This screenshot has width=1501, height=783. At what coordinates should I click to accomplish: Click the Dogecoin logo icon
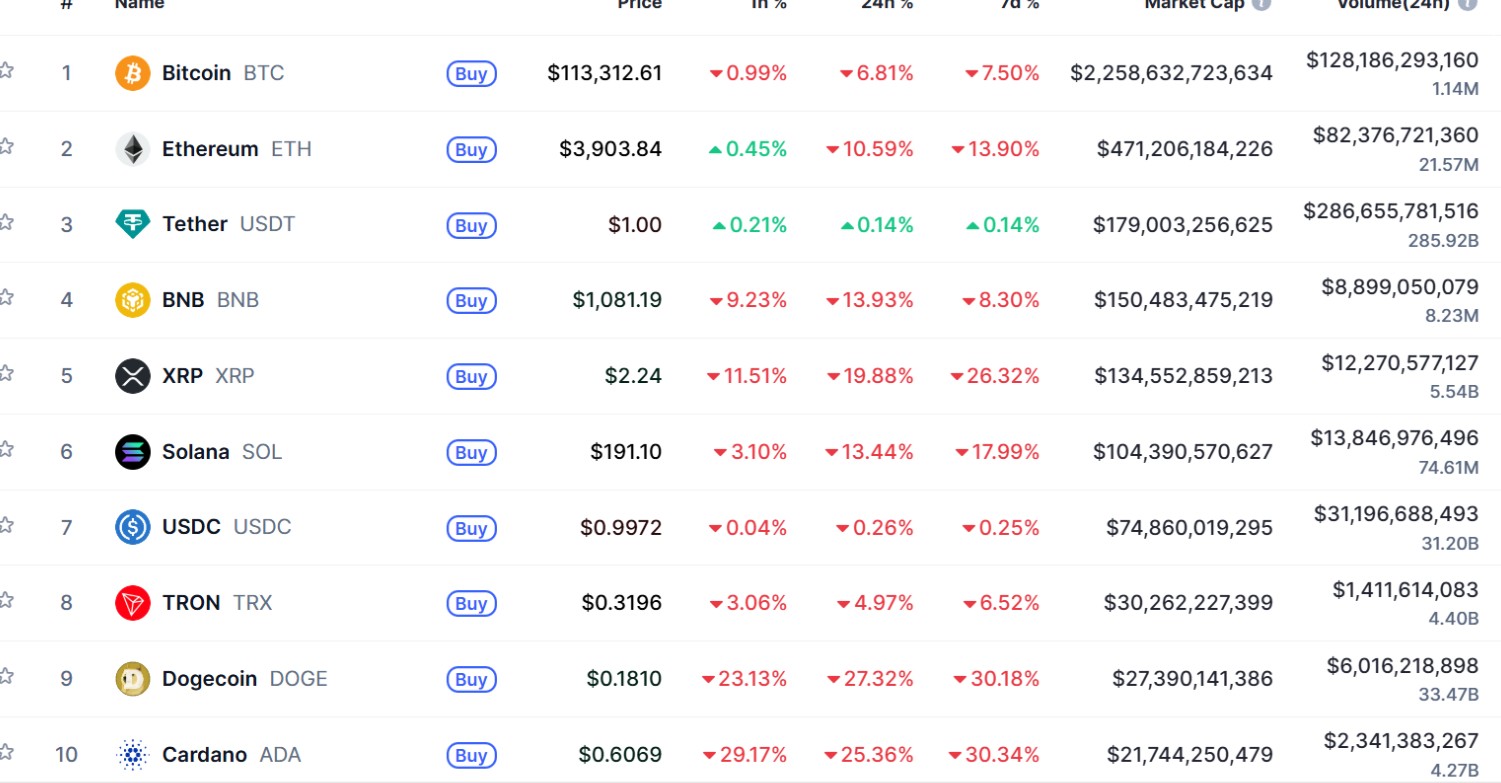click(x=133, y=679)
